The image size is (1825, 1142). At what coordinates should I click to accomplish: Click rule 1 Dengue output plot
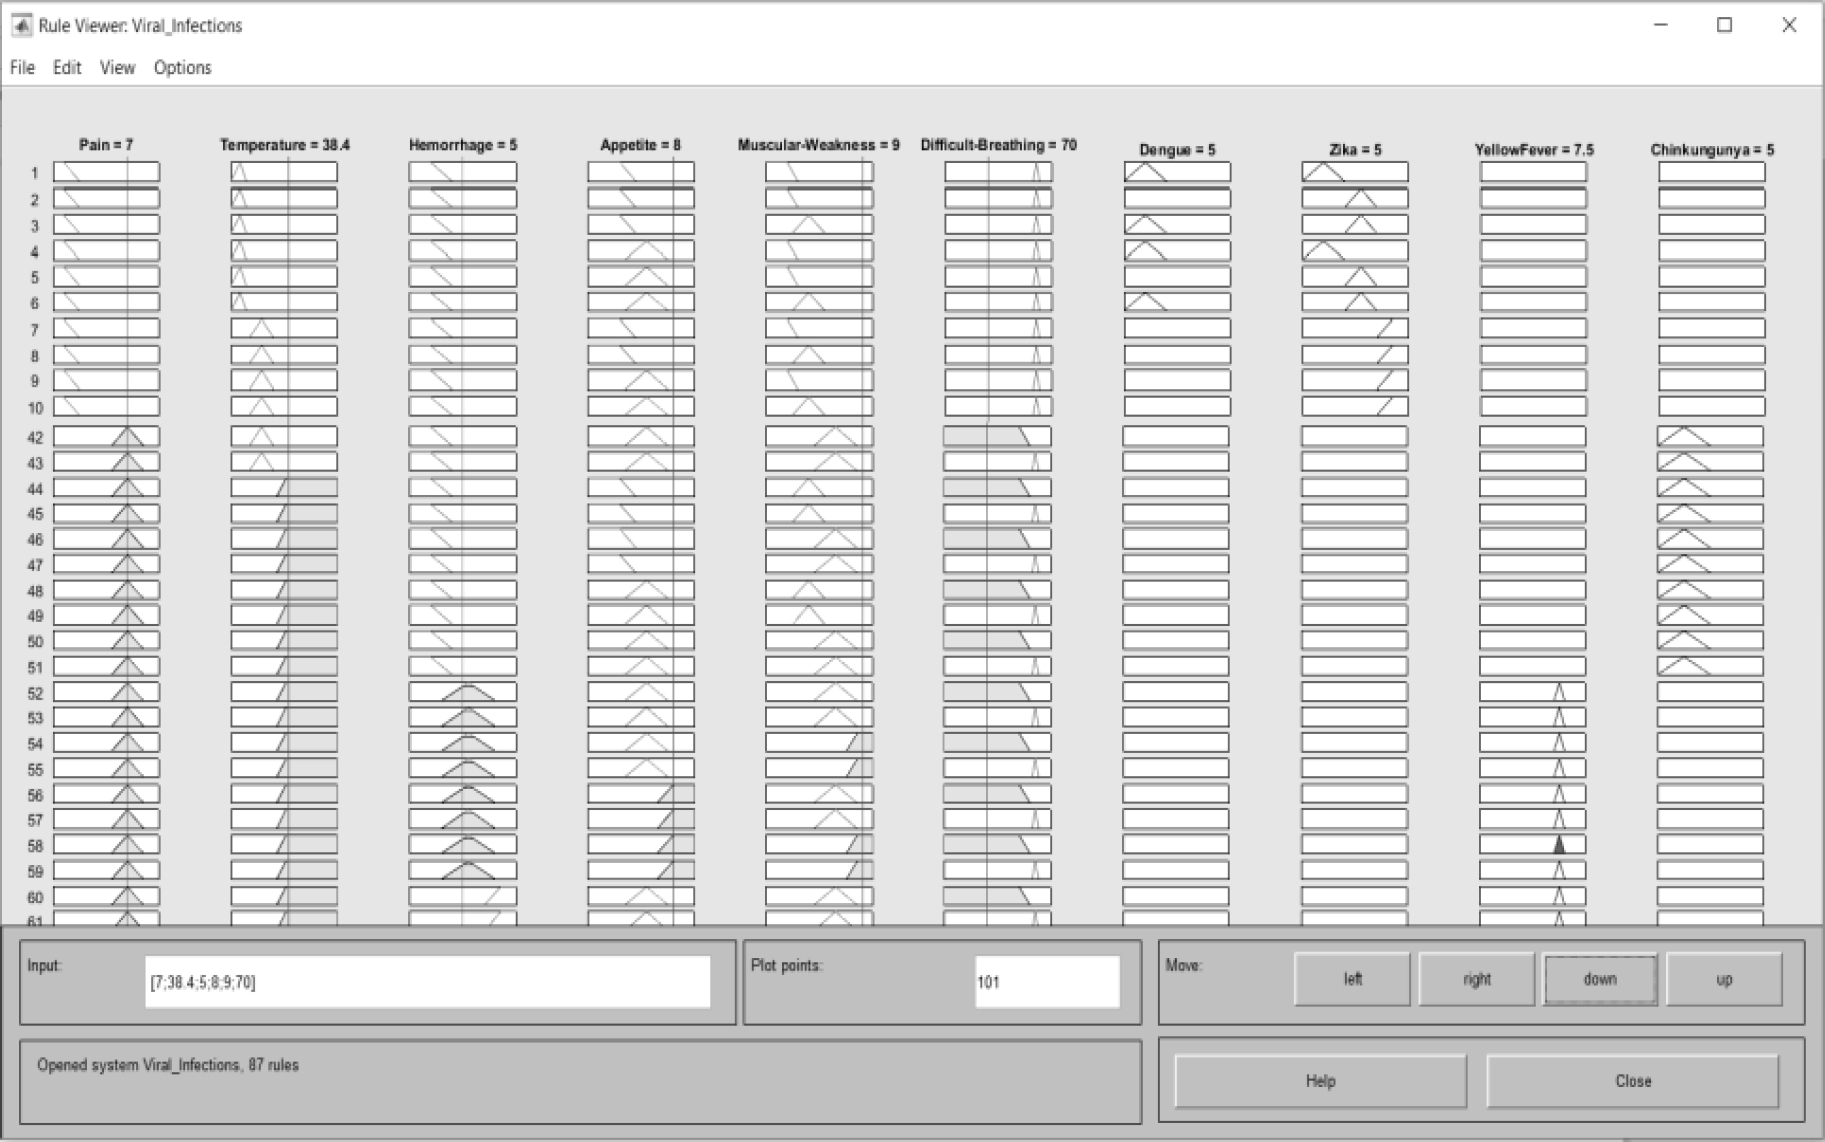tap(1177, 173)
